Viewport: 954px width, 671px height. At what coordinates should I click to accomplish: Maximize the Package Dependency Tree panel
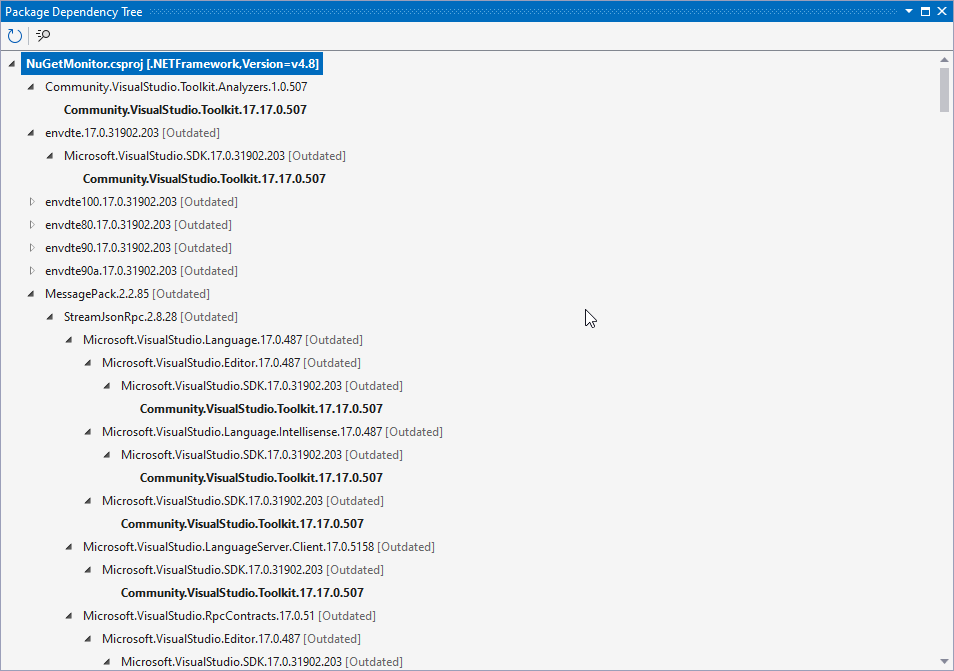[x=925, y=12]
